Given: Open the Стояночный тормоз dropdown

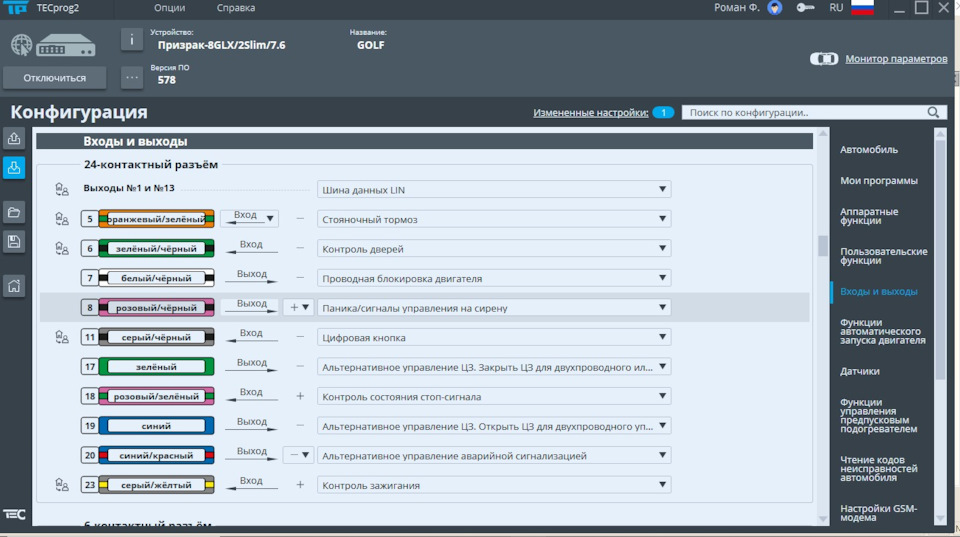Looking at the screenshot, I should tap(493, 219).
